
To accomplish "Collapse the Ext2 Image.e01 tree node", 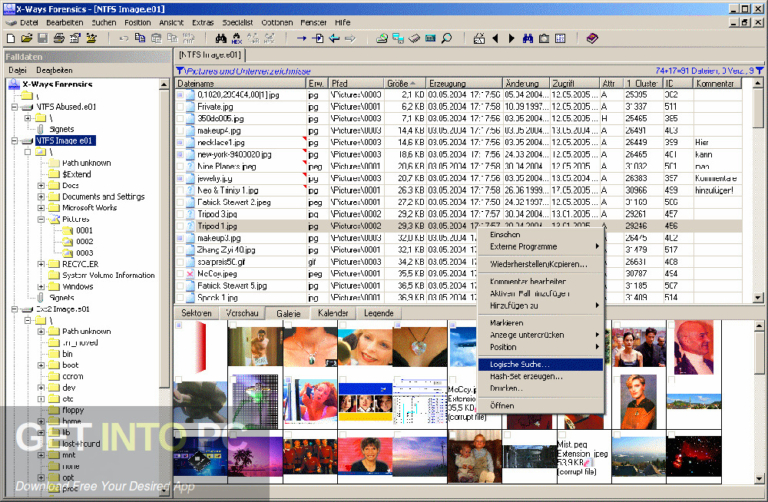I will (x=15, y=310).
